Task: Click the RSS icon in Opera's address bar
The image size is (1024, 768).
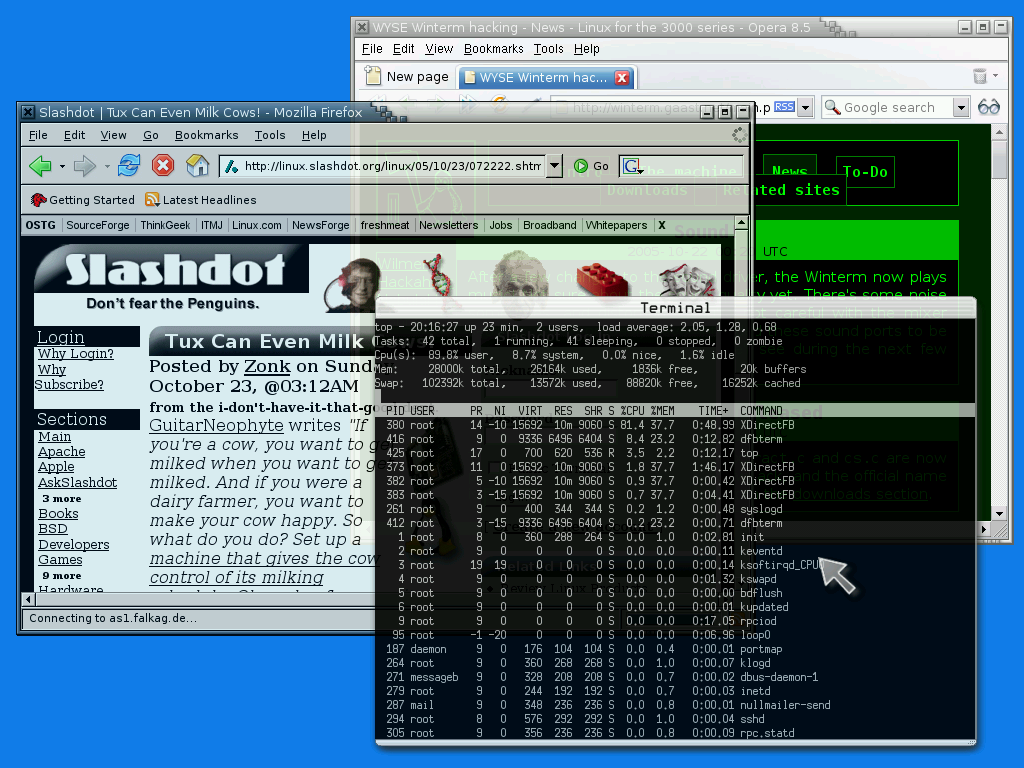Action: coord(784,106)
